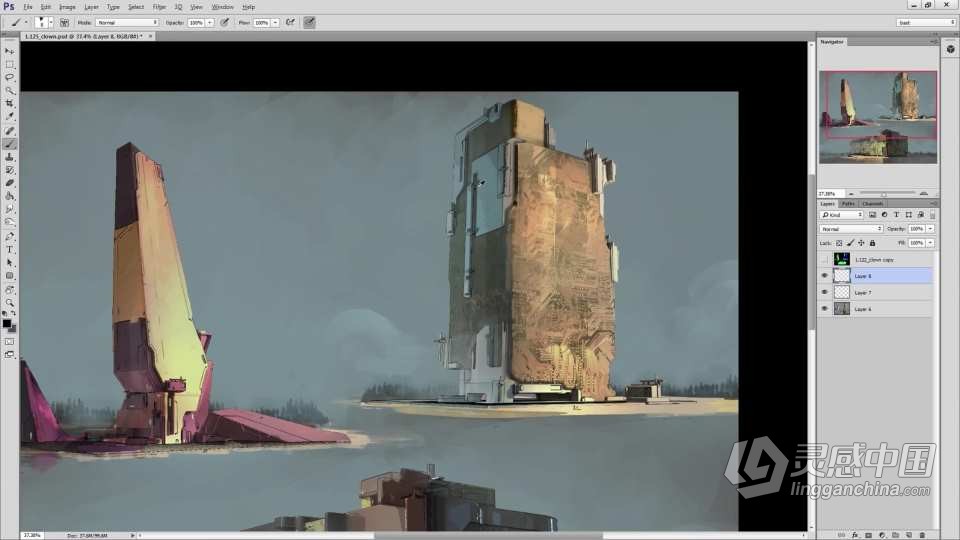Screen dimensions: 960x540
Task: Select the Spot Healing Brush tool
Action: click(x=9, y=130)
